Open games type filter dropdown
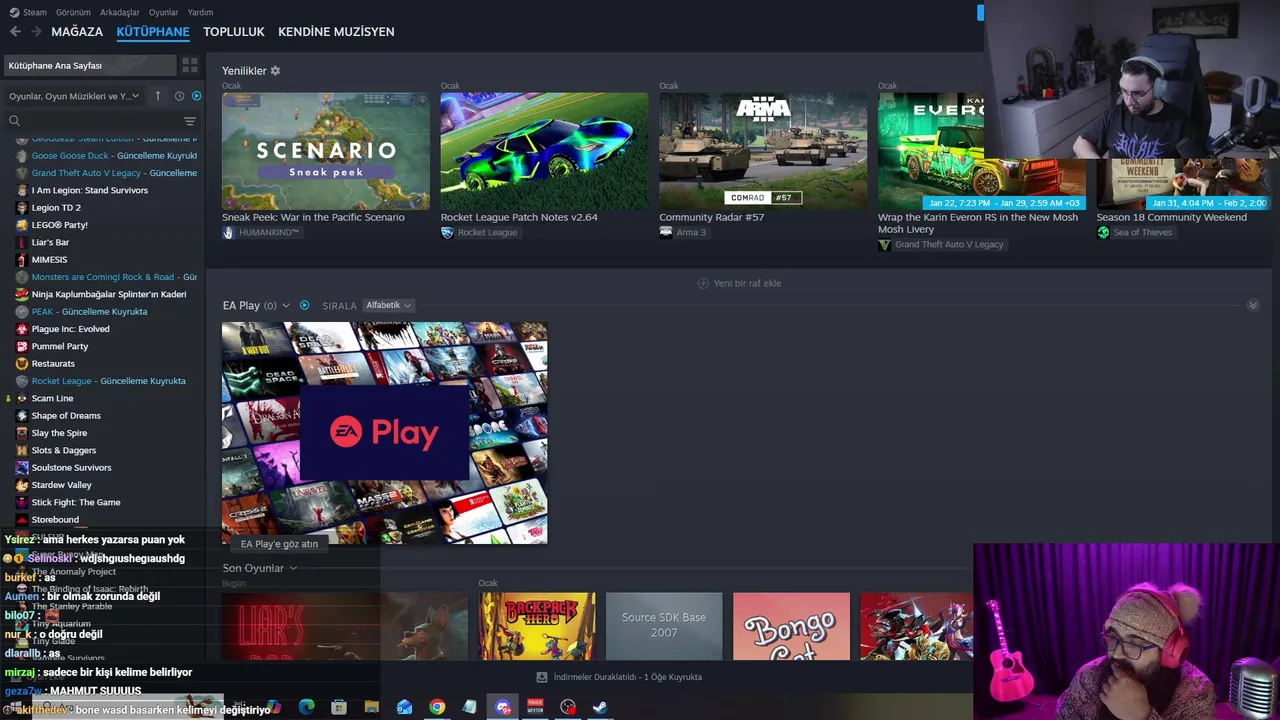The width and height of the screenshot is (1280, 720). (x=74, y=96)
